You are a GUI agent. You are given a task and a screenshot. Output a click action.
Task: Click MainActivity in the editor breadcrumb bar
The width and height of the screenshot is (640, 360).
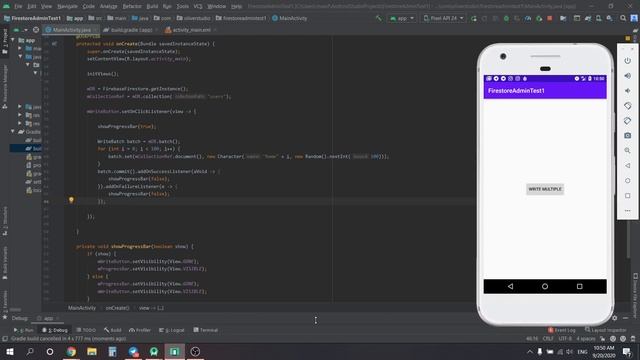82,308
